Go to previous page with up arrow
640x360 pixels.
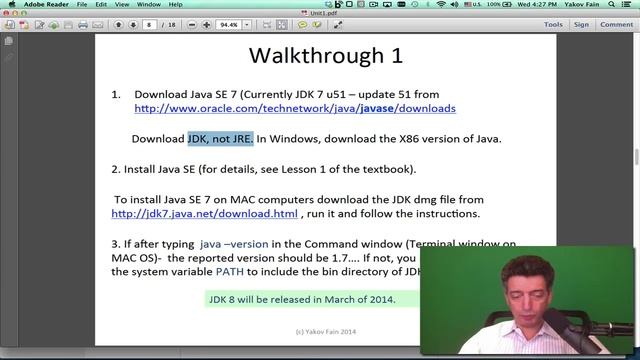click(x=118, y=25)
